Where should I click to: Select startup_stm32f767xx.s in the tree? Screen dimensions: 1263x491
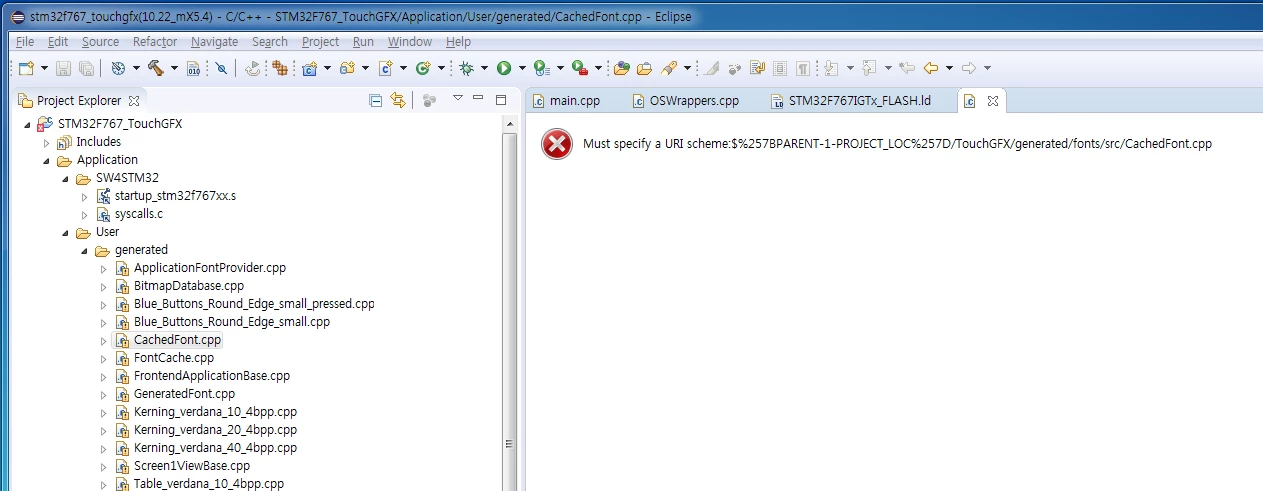click(175, 196)
